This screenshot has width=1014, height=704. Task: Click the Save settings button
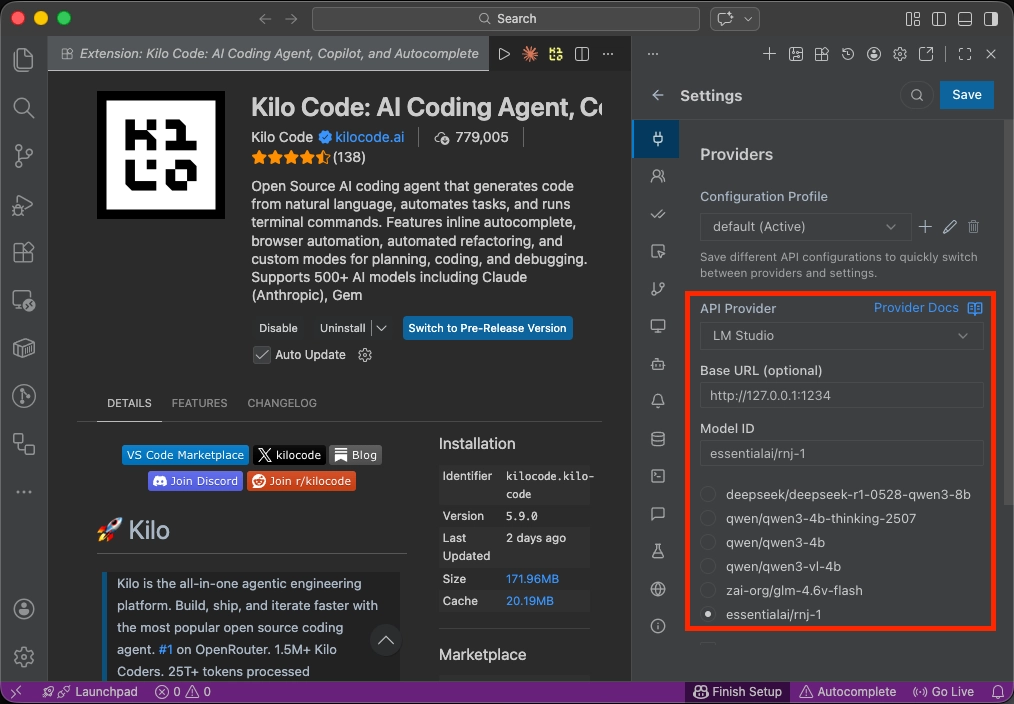click(x=967, y=95)
